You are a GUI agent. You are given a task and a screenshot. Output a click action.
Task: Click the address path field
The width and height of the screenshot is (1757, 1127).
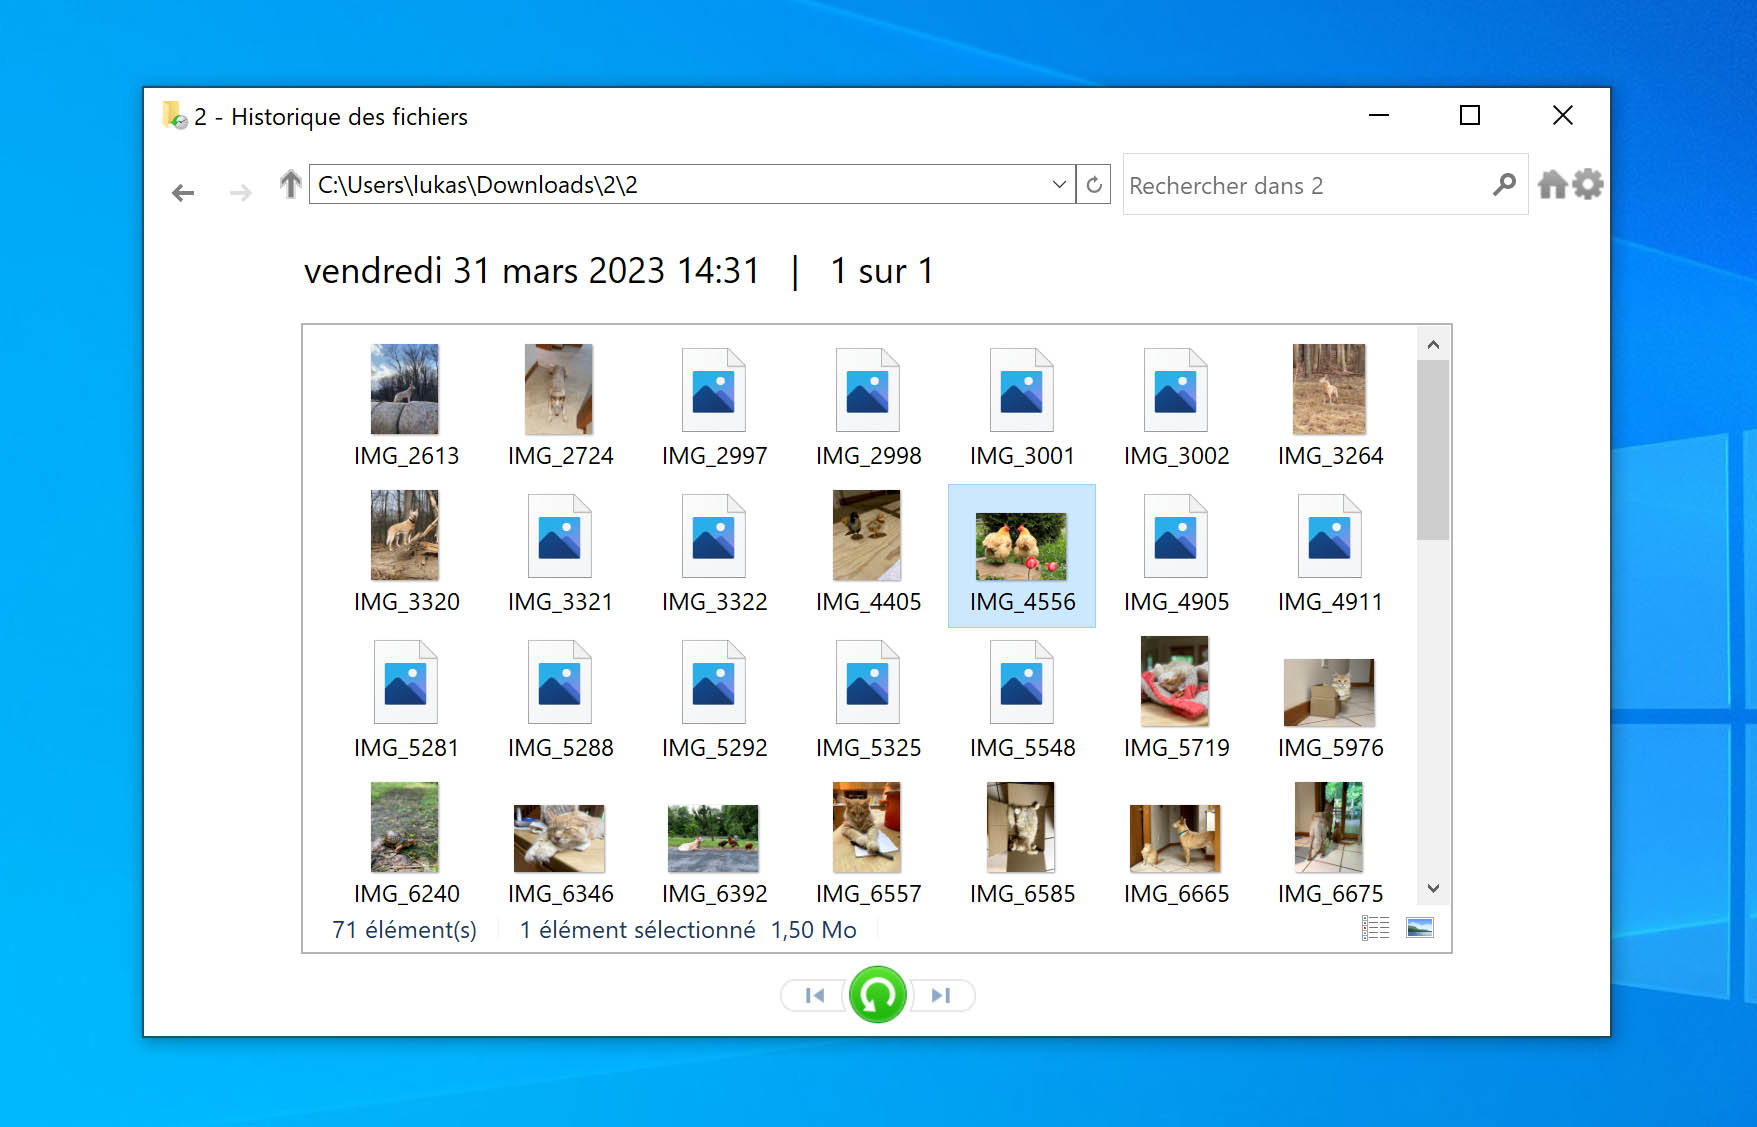pyautogui.click(x=680, y=184)
